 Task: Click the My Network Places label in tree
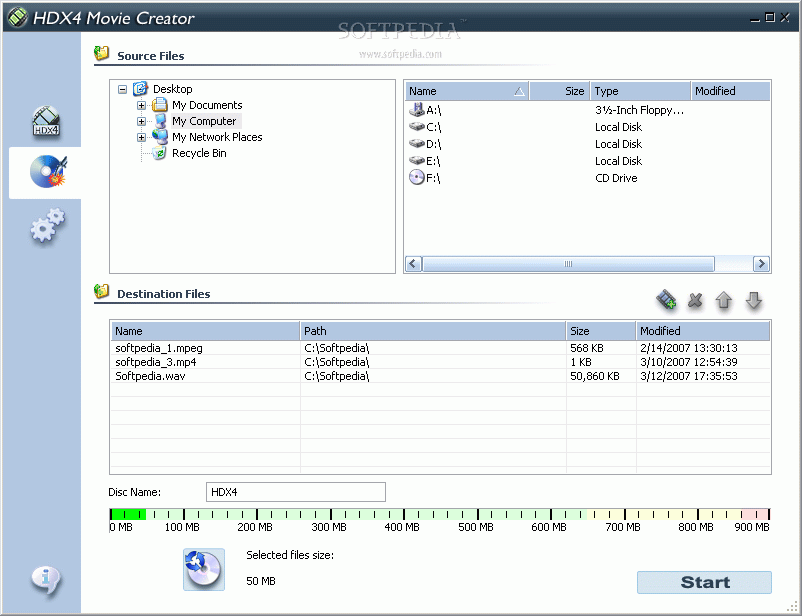(217, 137)
